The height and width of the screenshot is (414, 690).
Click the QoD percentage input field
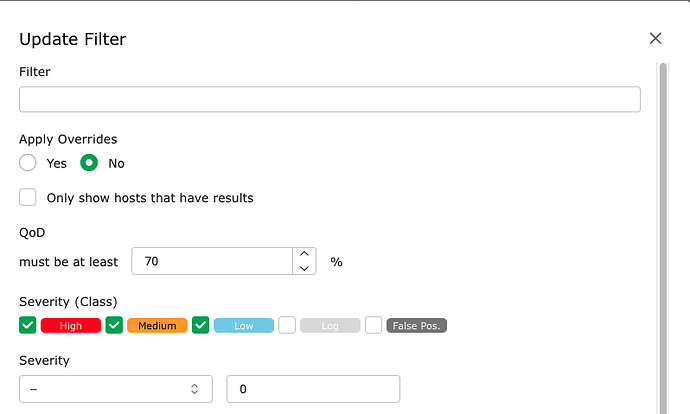[x=211, y=261]
